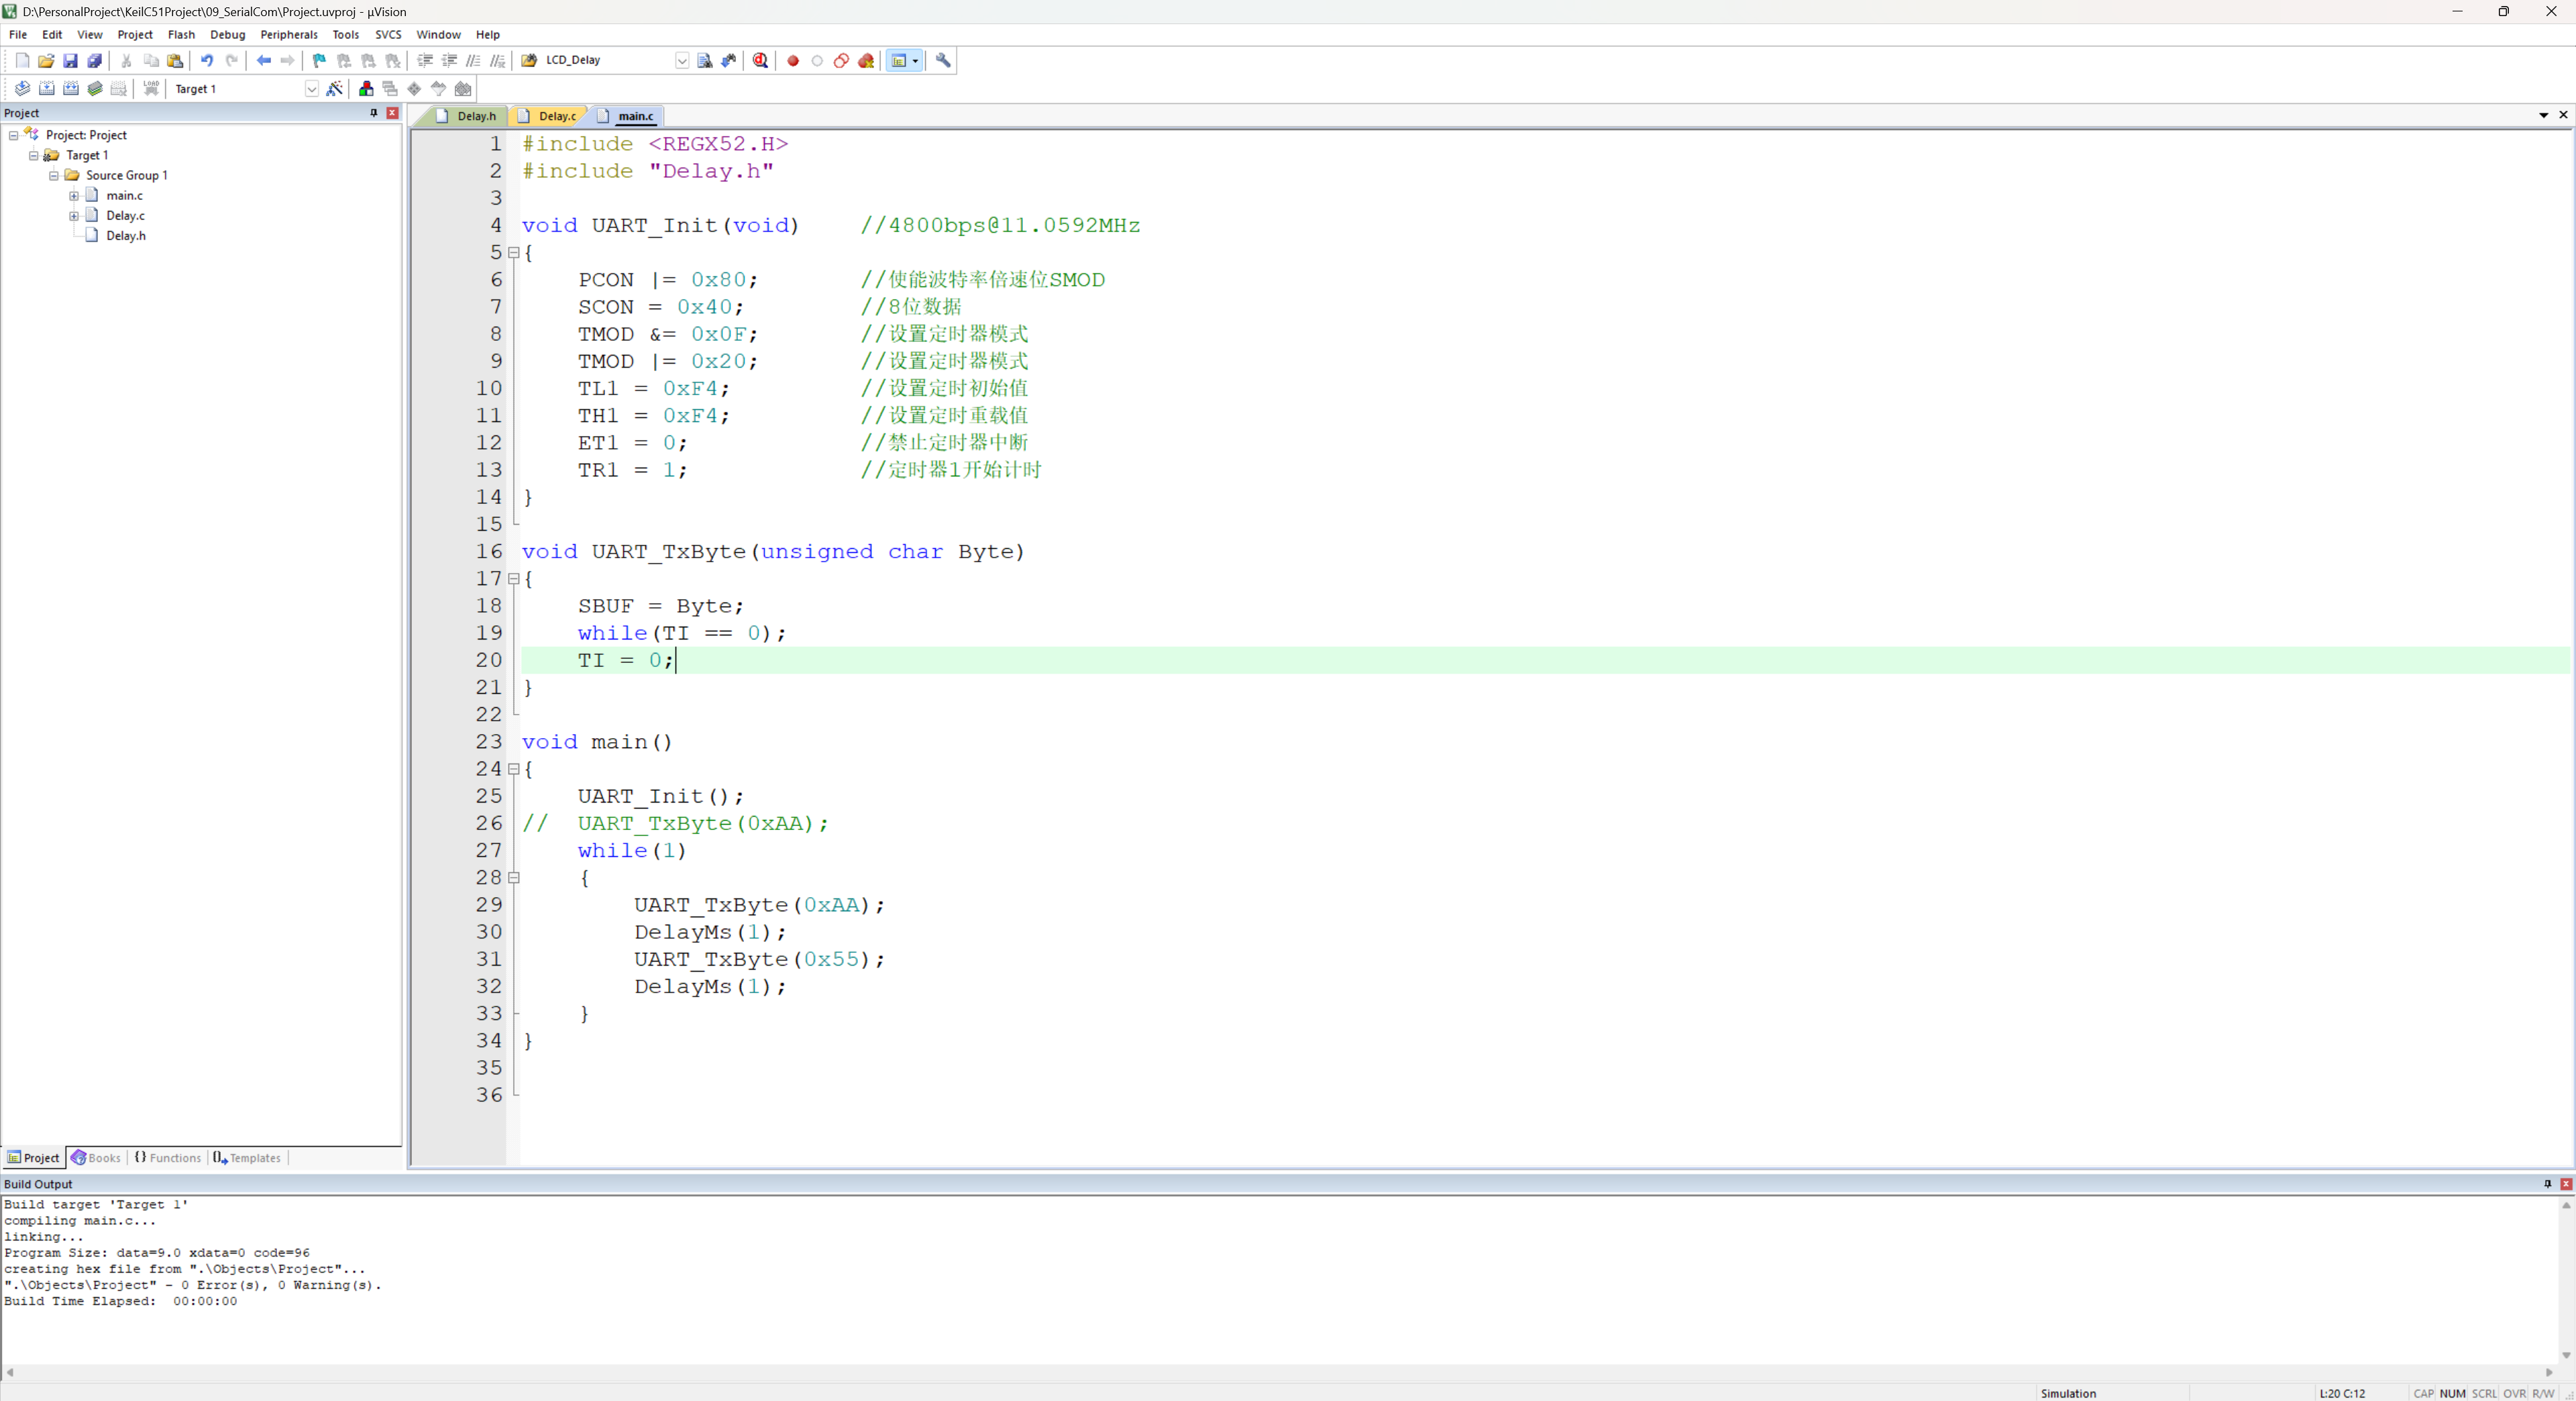Open the editor tab list dropdown arrow
This screenshot has width=2576, height=1401.
[x=2543, y=115]
